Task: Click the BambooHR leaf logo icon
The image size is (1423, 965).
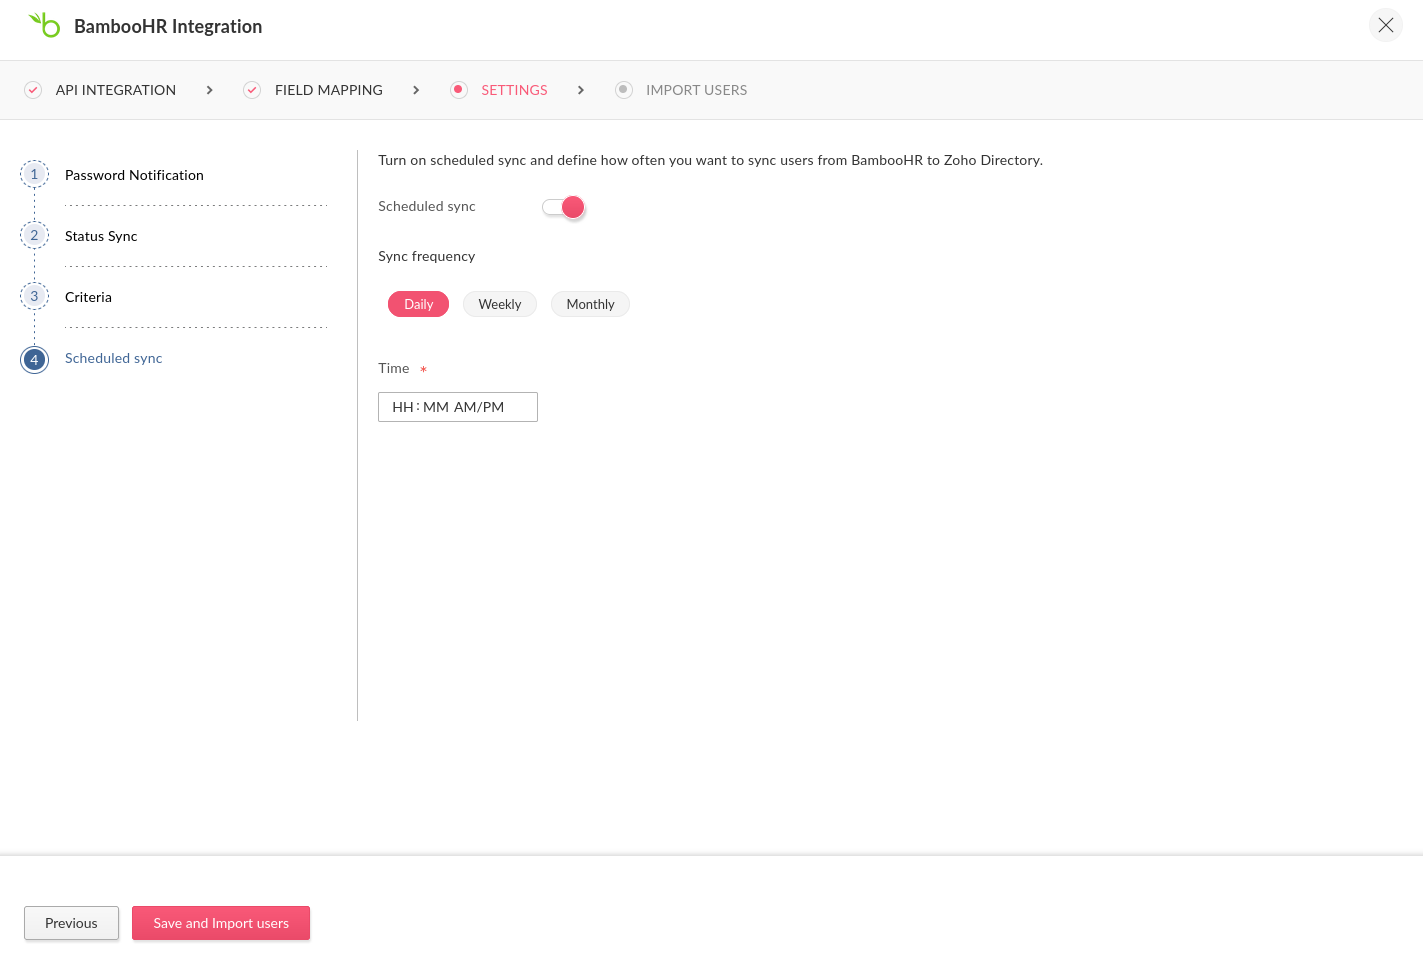Action: tap(45, 25)
